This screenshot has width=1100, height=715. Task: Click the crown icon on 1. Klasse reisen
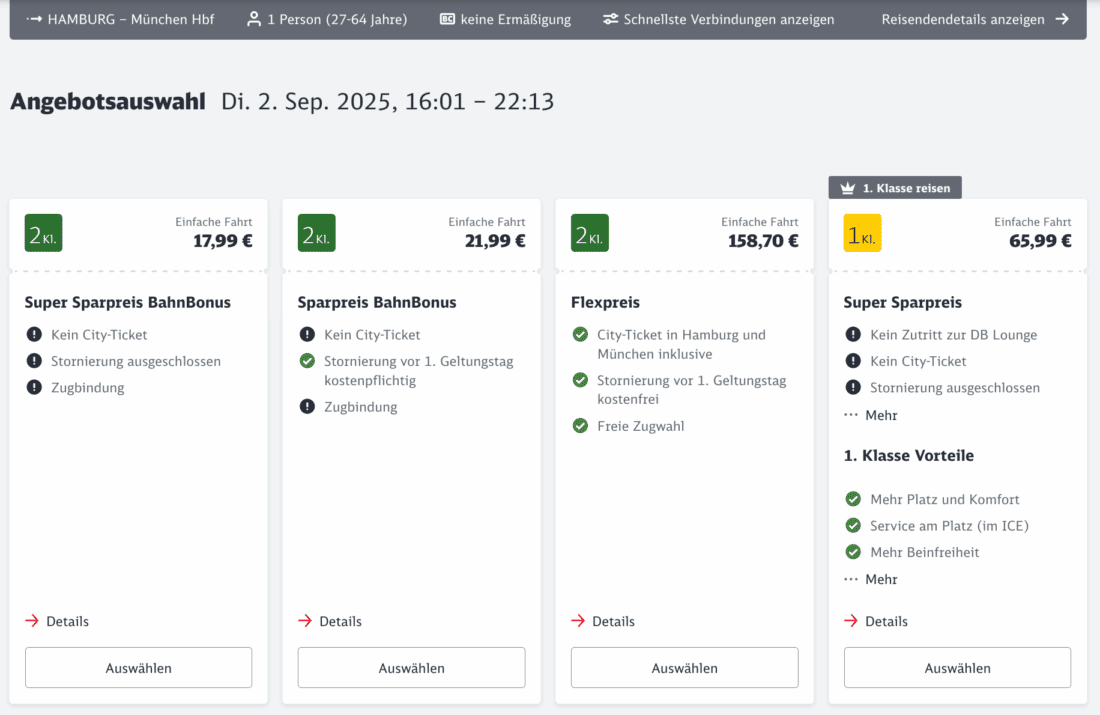click(848, 188)
